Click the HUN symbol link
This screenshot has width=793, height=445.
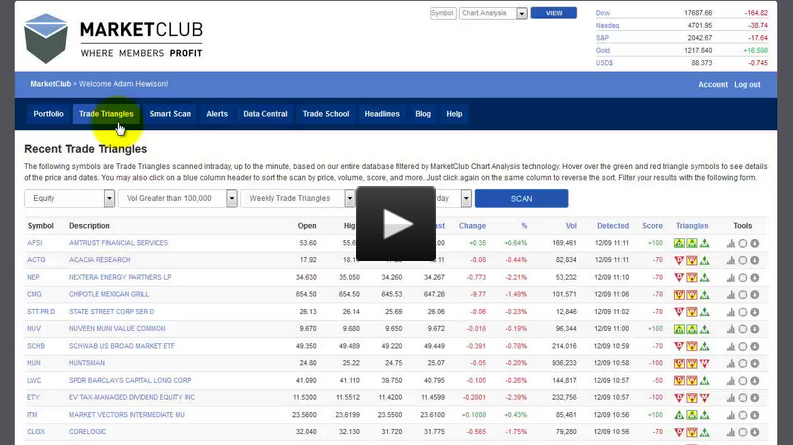[34, 363]
